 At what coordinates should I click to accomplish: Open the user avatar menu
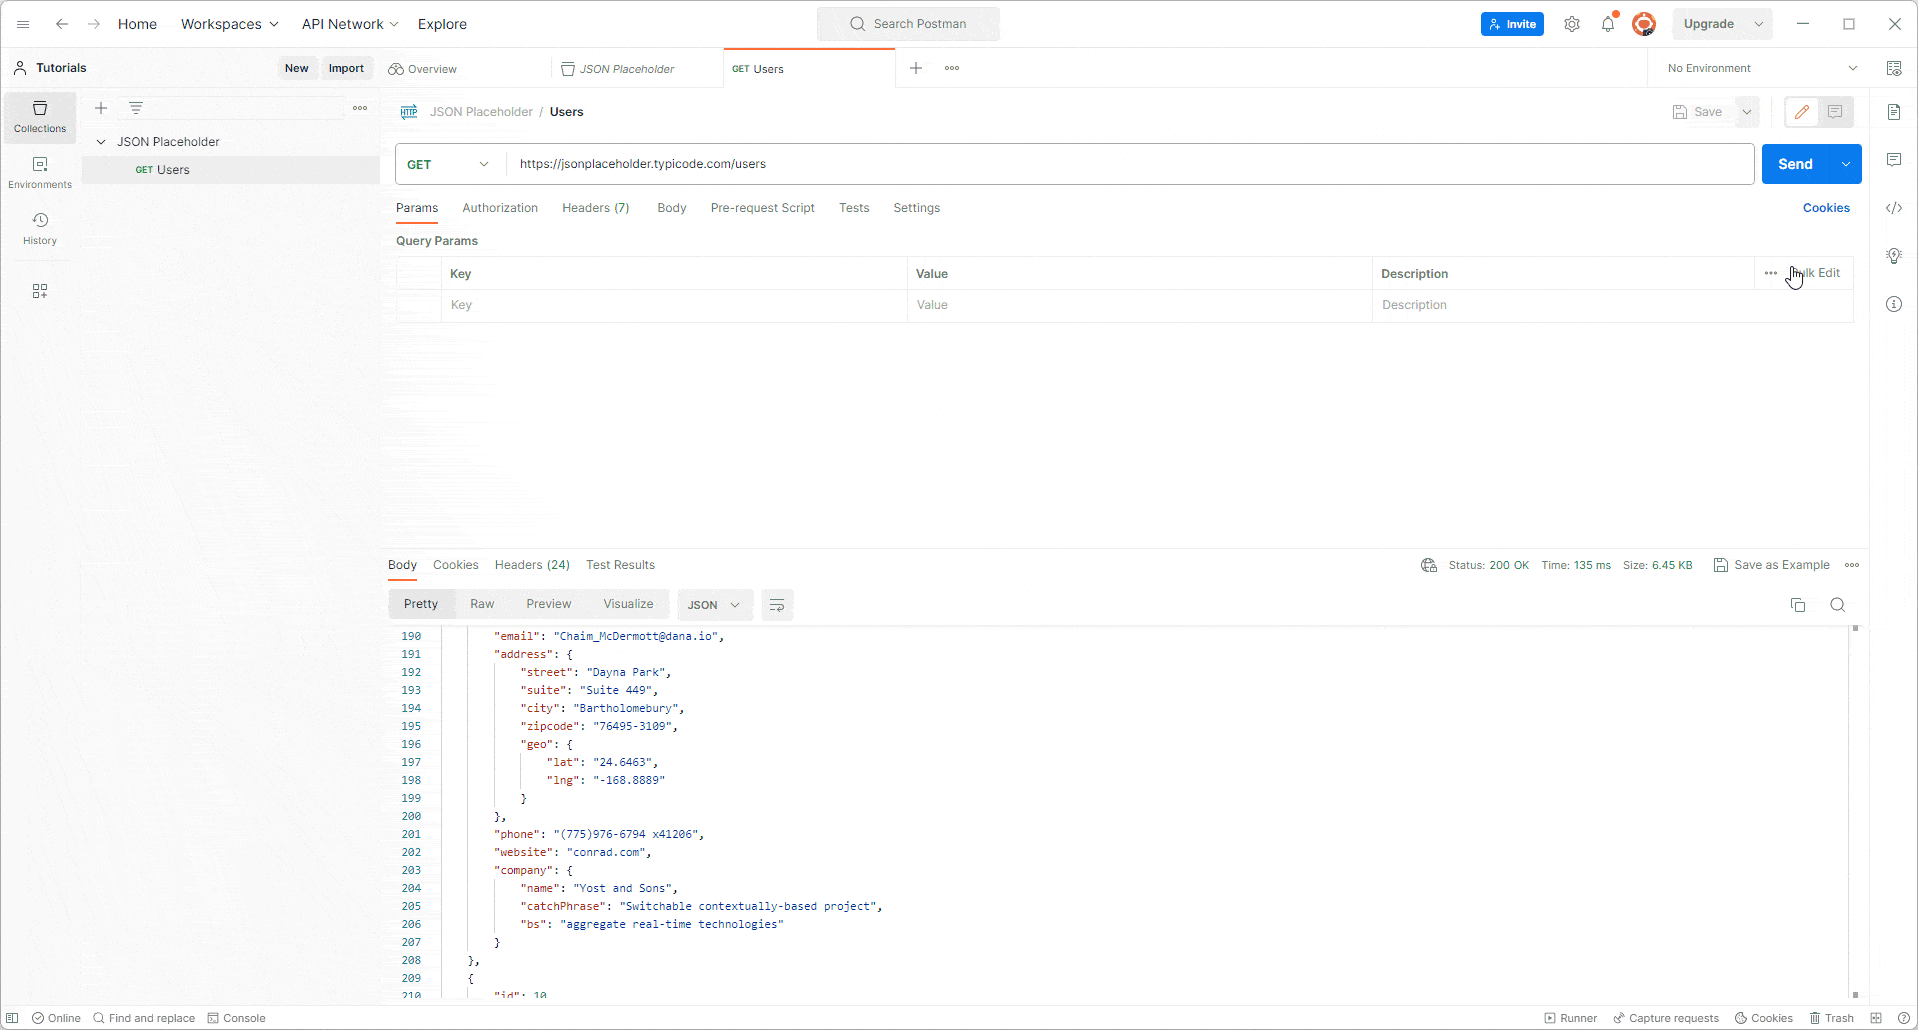coord(1644,24)
